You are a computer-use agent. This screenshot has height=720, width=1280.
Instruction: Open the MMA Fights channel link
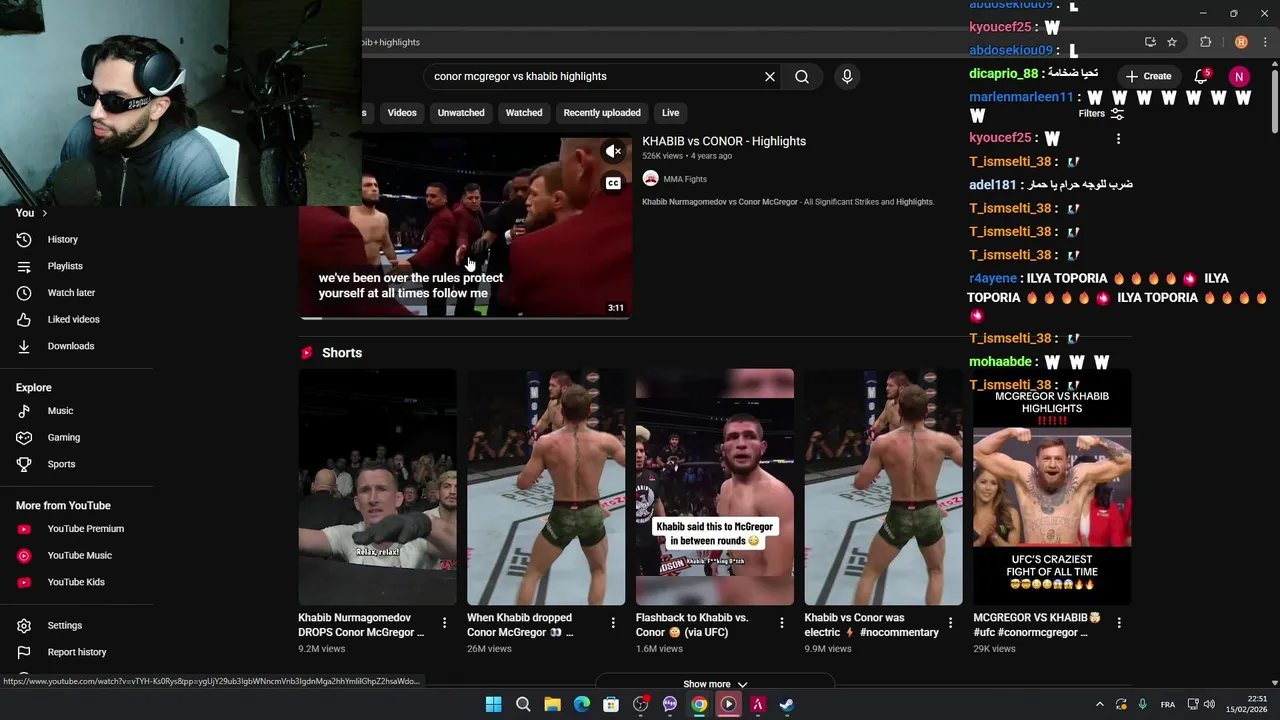(685, 179)
